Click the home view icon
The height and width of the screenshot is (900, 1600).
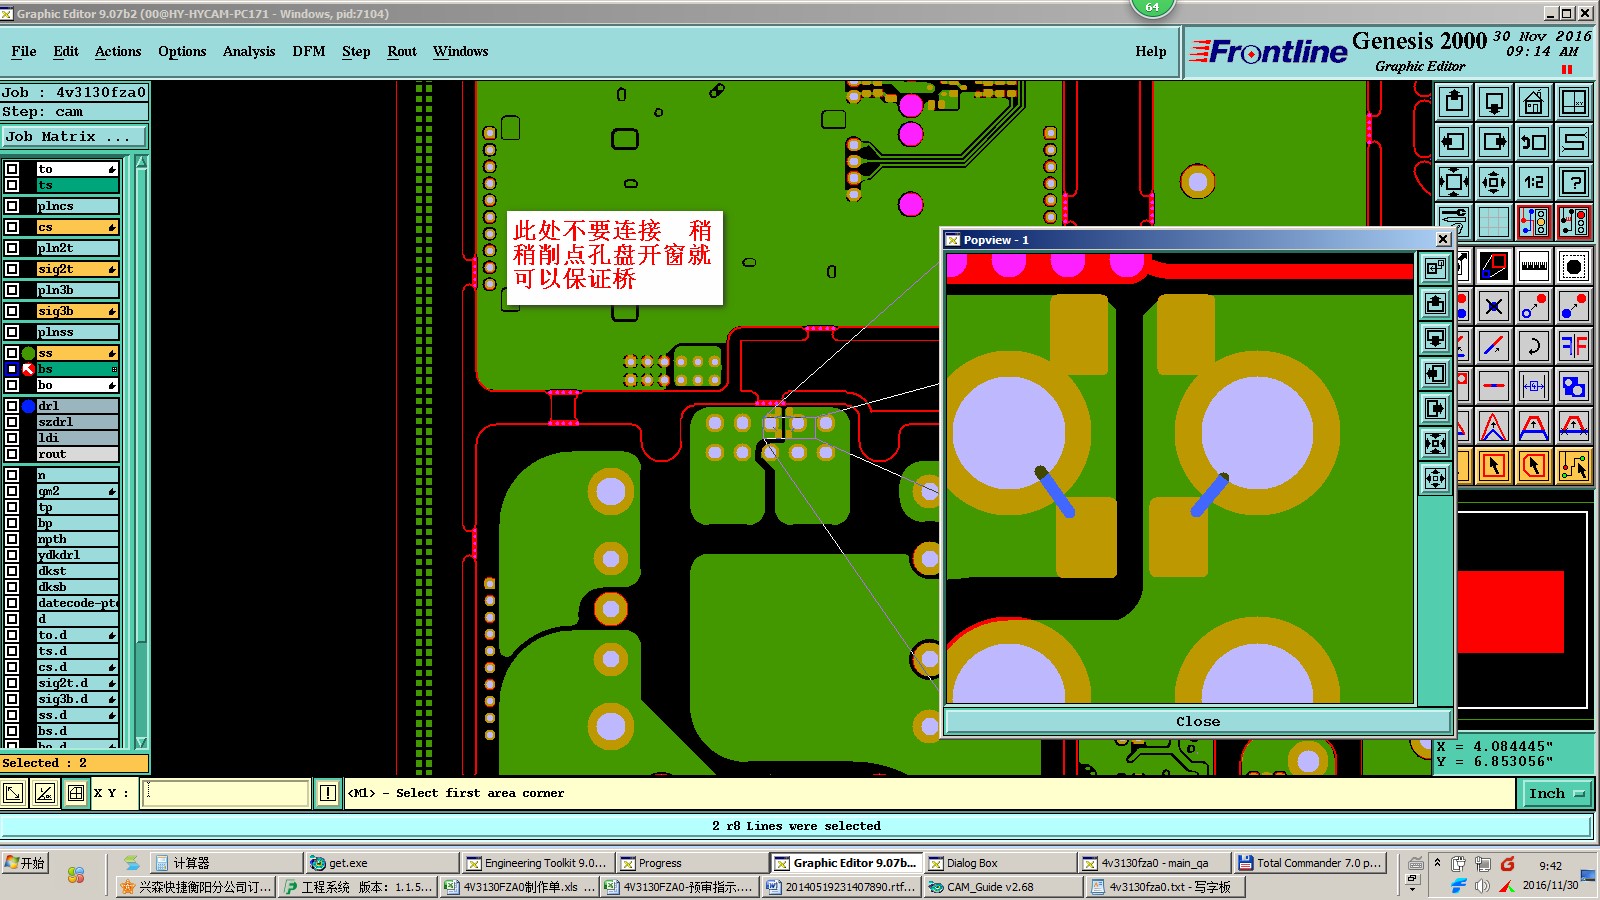(1534, 102)
